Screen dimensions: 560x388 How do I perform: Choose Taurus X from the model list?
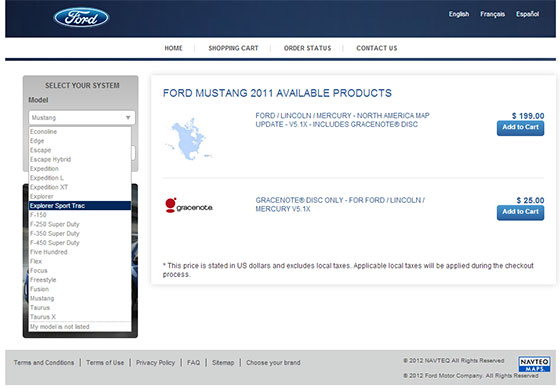80,317
